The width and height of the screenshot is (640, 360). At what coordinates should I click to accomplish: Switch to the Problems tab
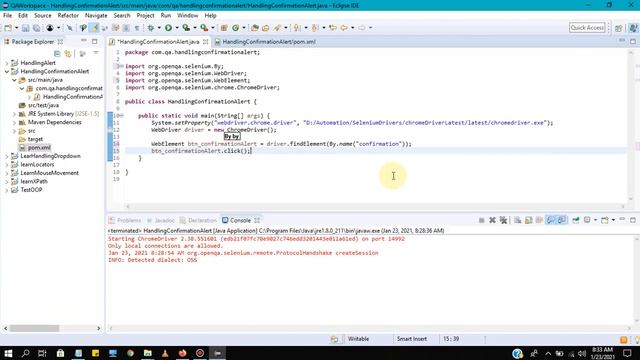[x=125, y=220]
